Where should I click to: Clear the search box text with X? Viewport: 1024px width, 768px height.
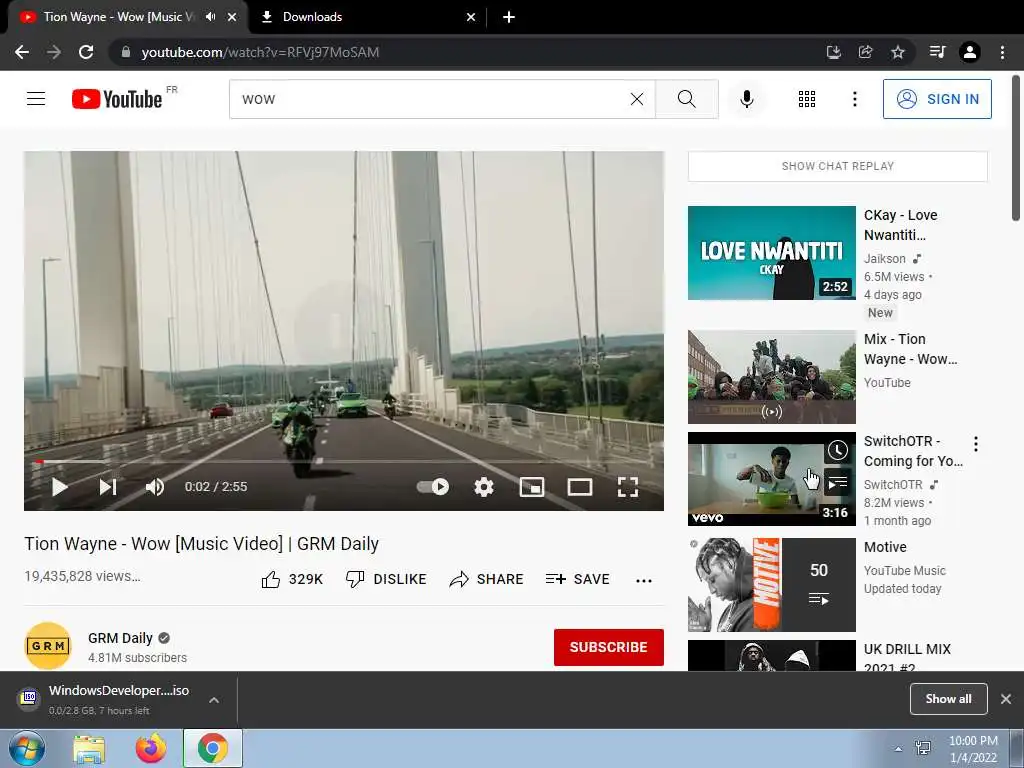coord(637,99)
